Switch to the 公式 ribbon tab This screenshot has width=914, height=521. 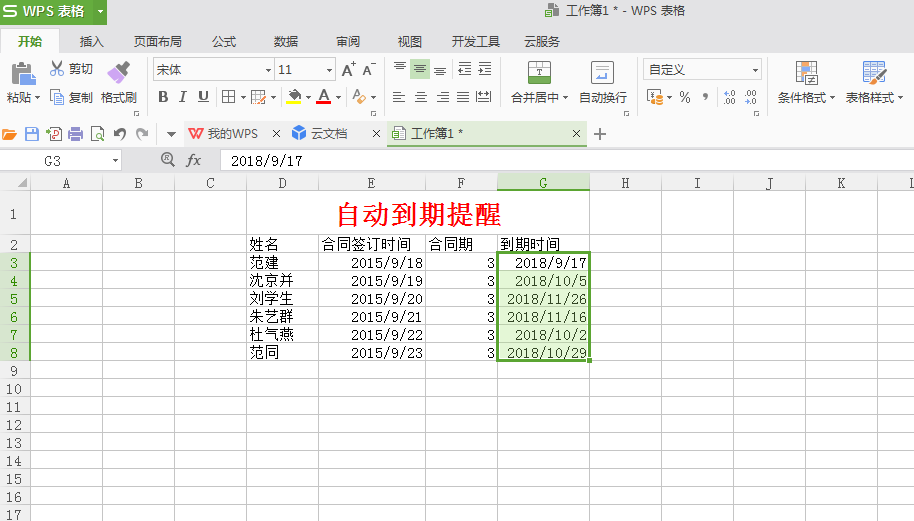[x=224, y=41]
